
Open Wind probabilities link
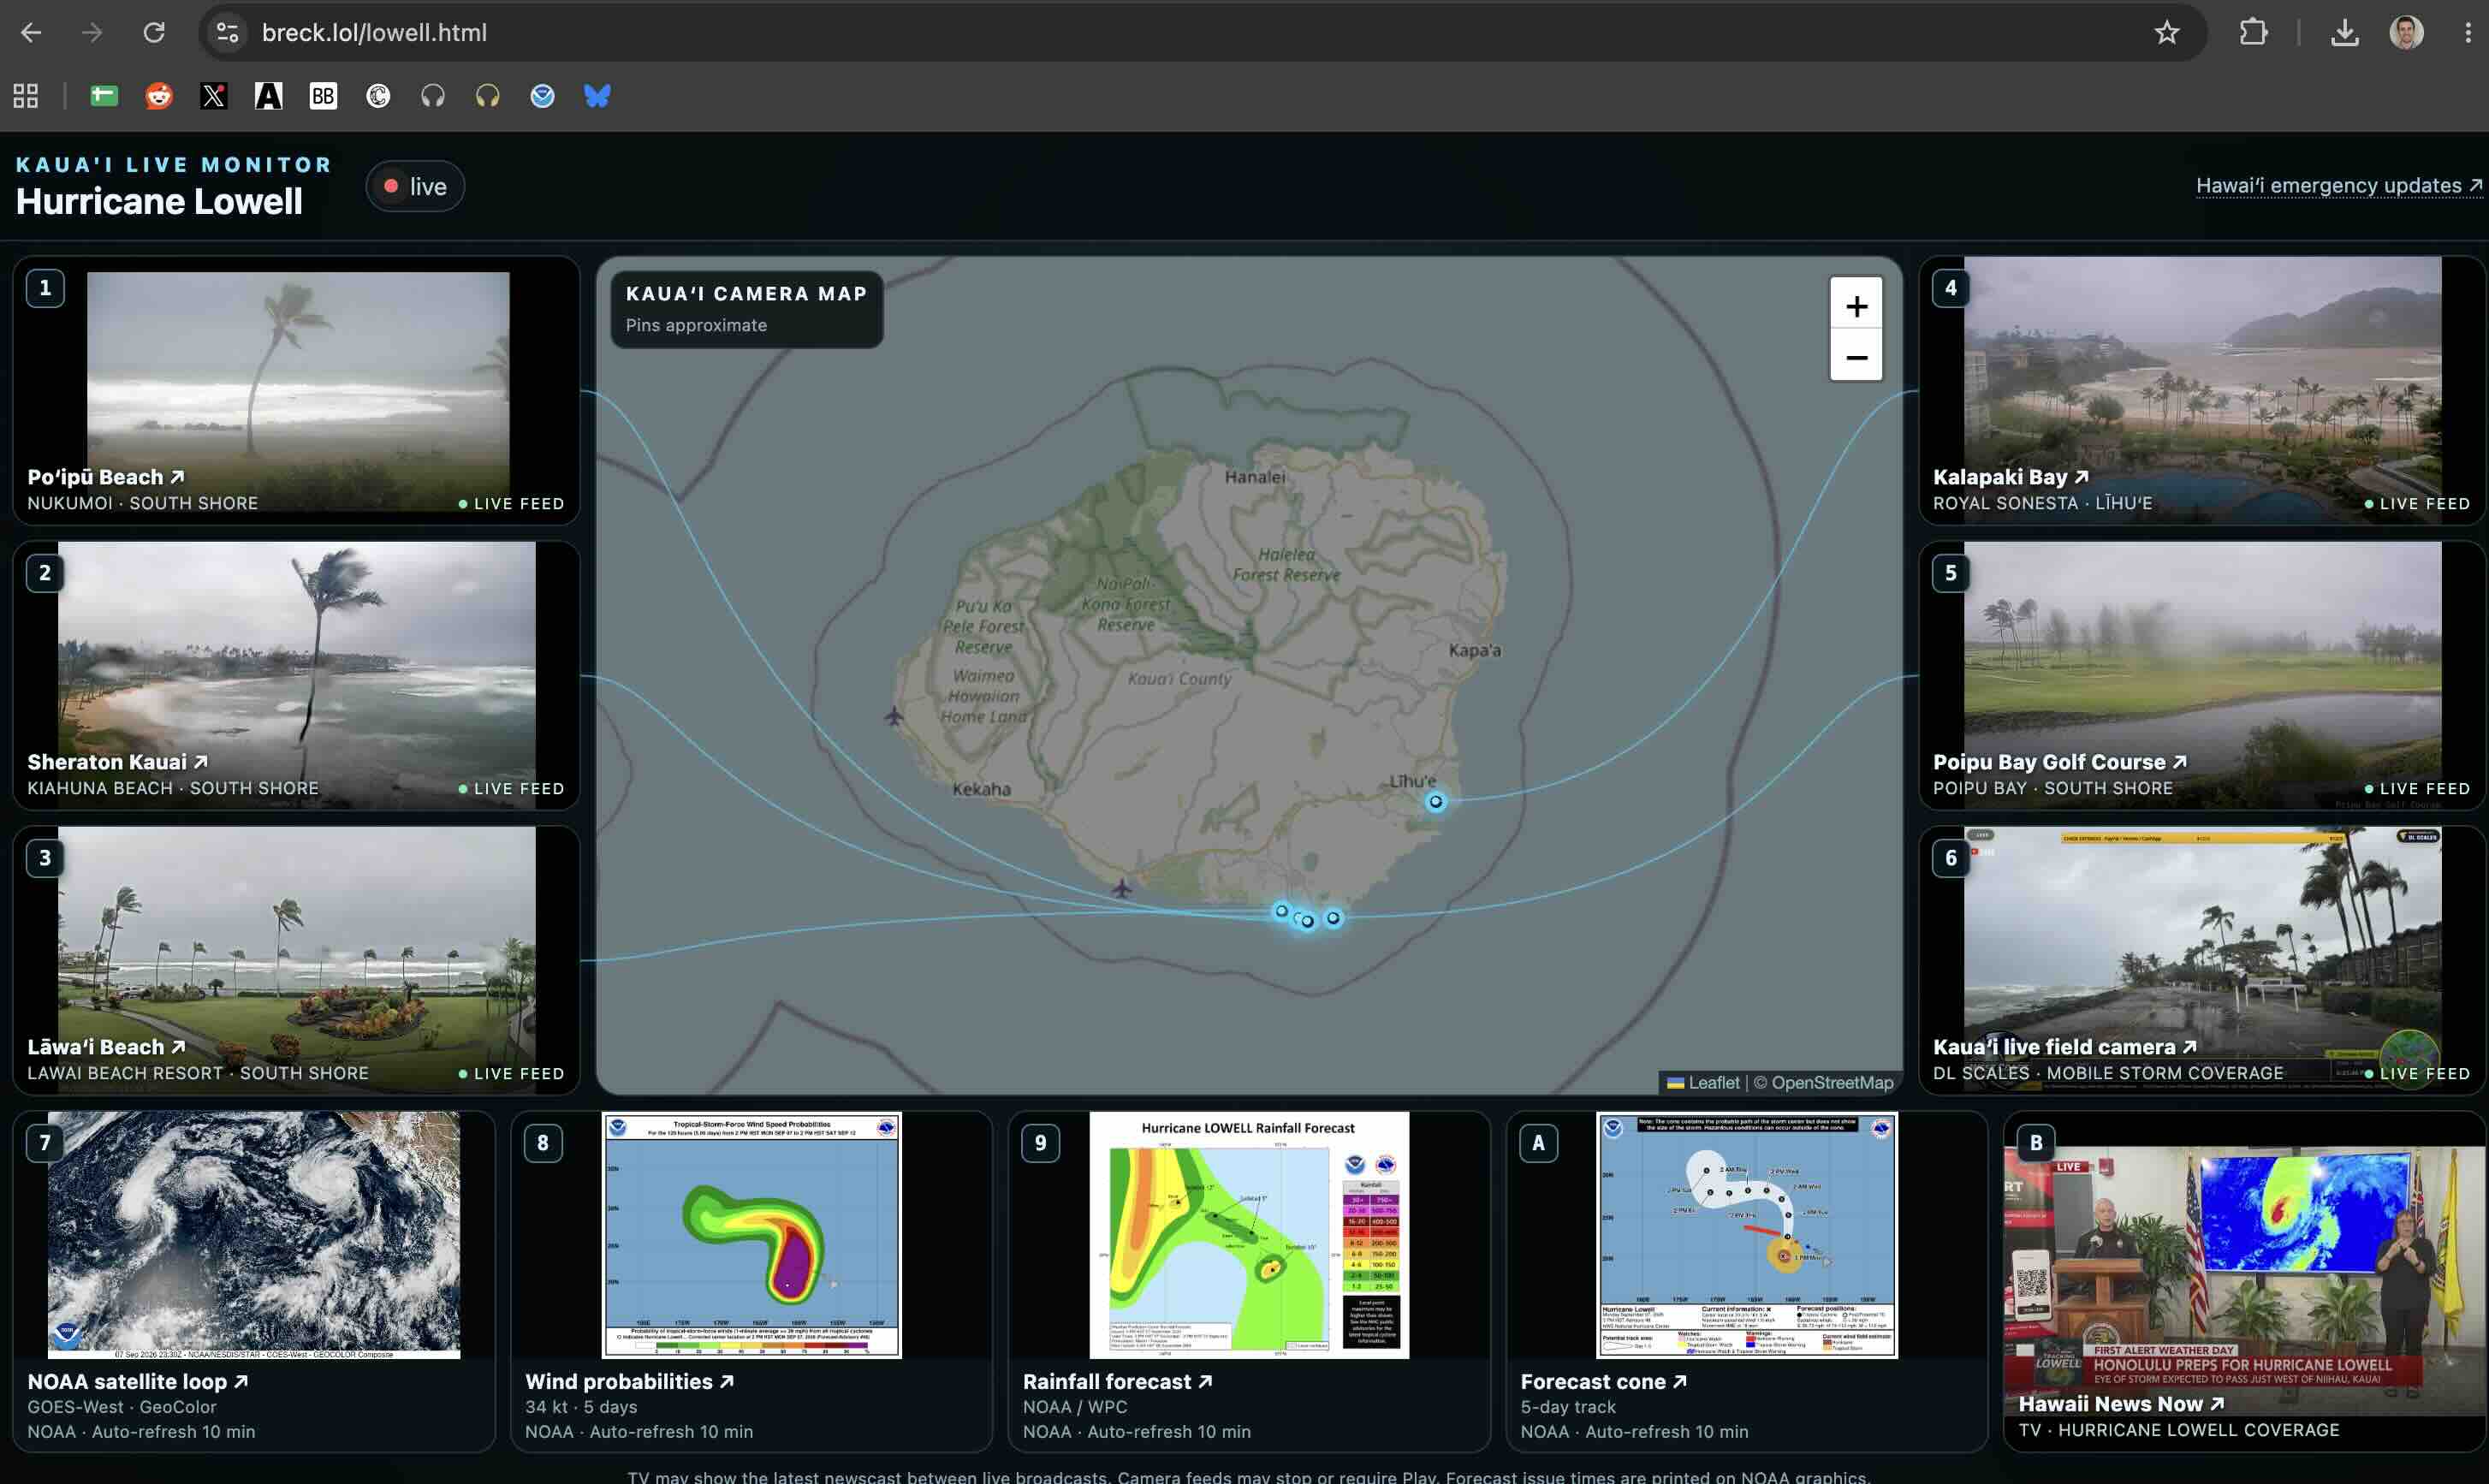pos(629,1381)
